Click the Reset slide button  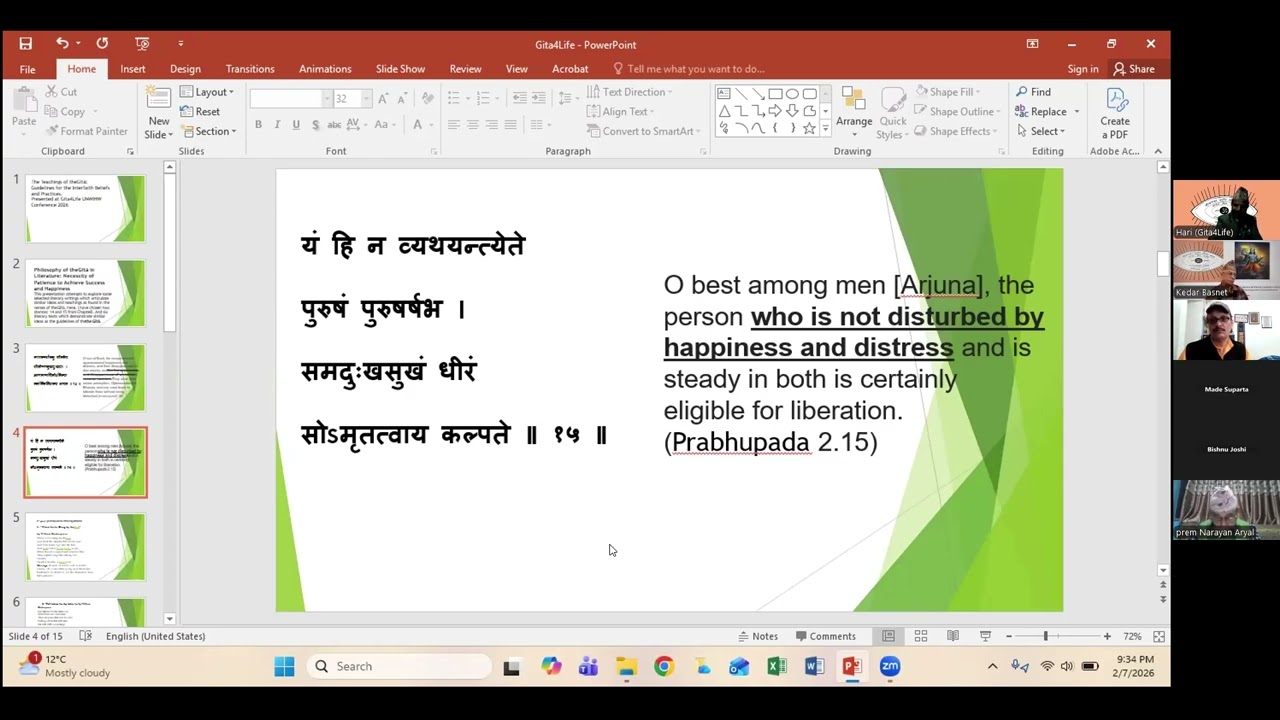(201, 111)
